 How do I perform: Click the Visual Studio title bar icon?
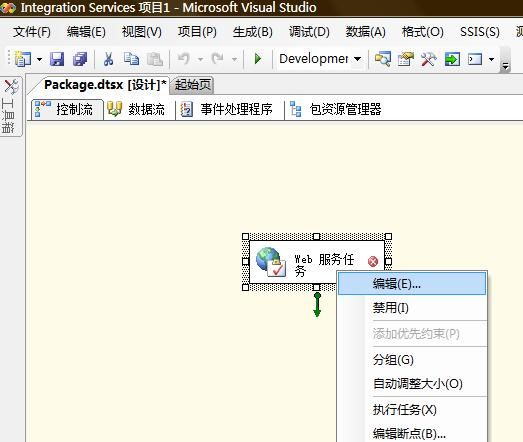[8, 8]
